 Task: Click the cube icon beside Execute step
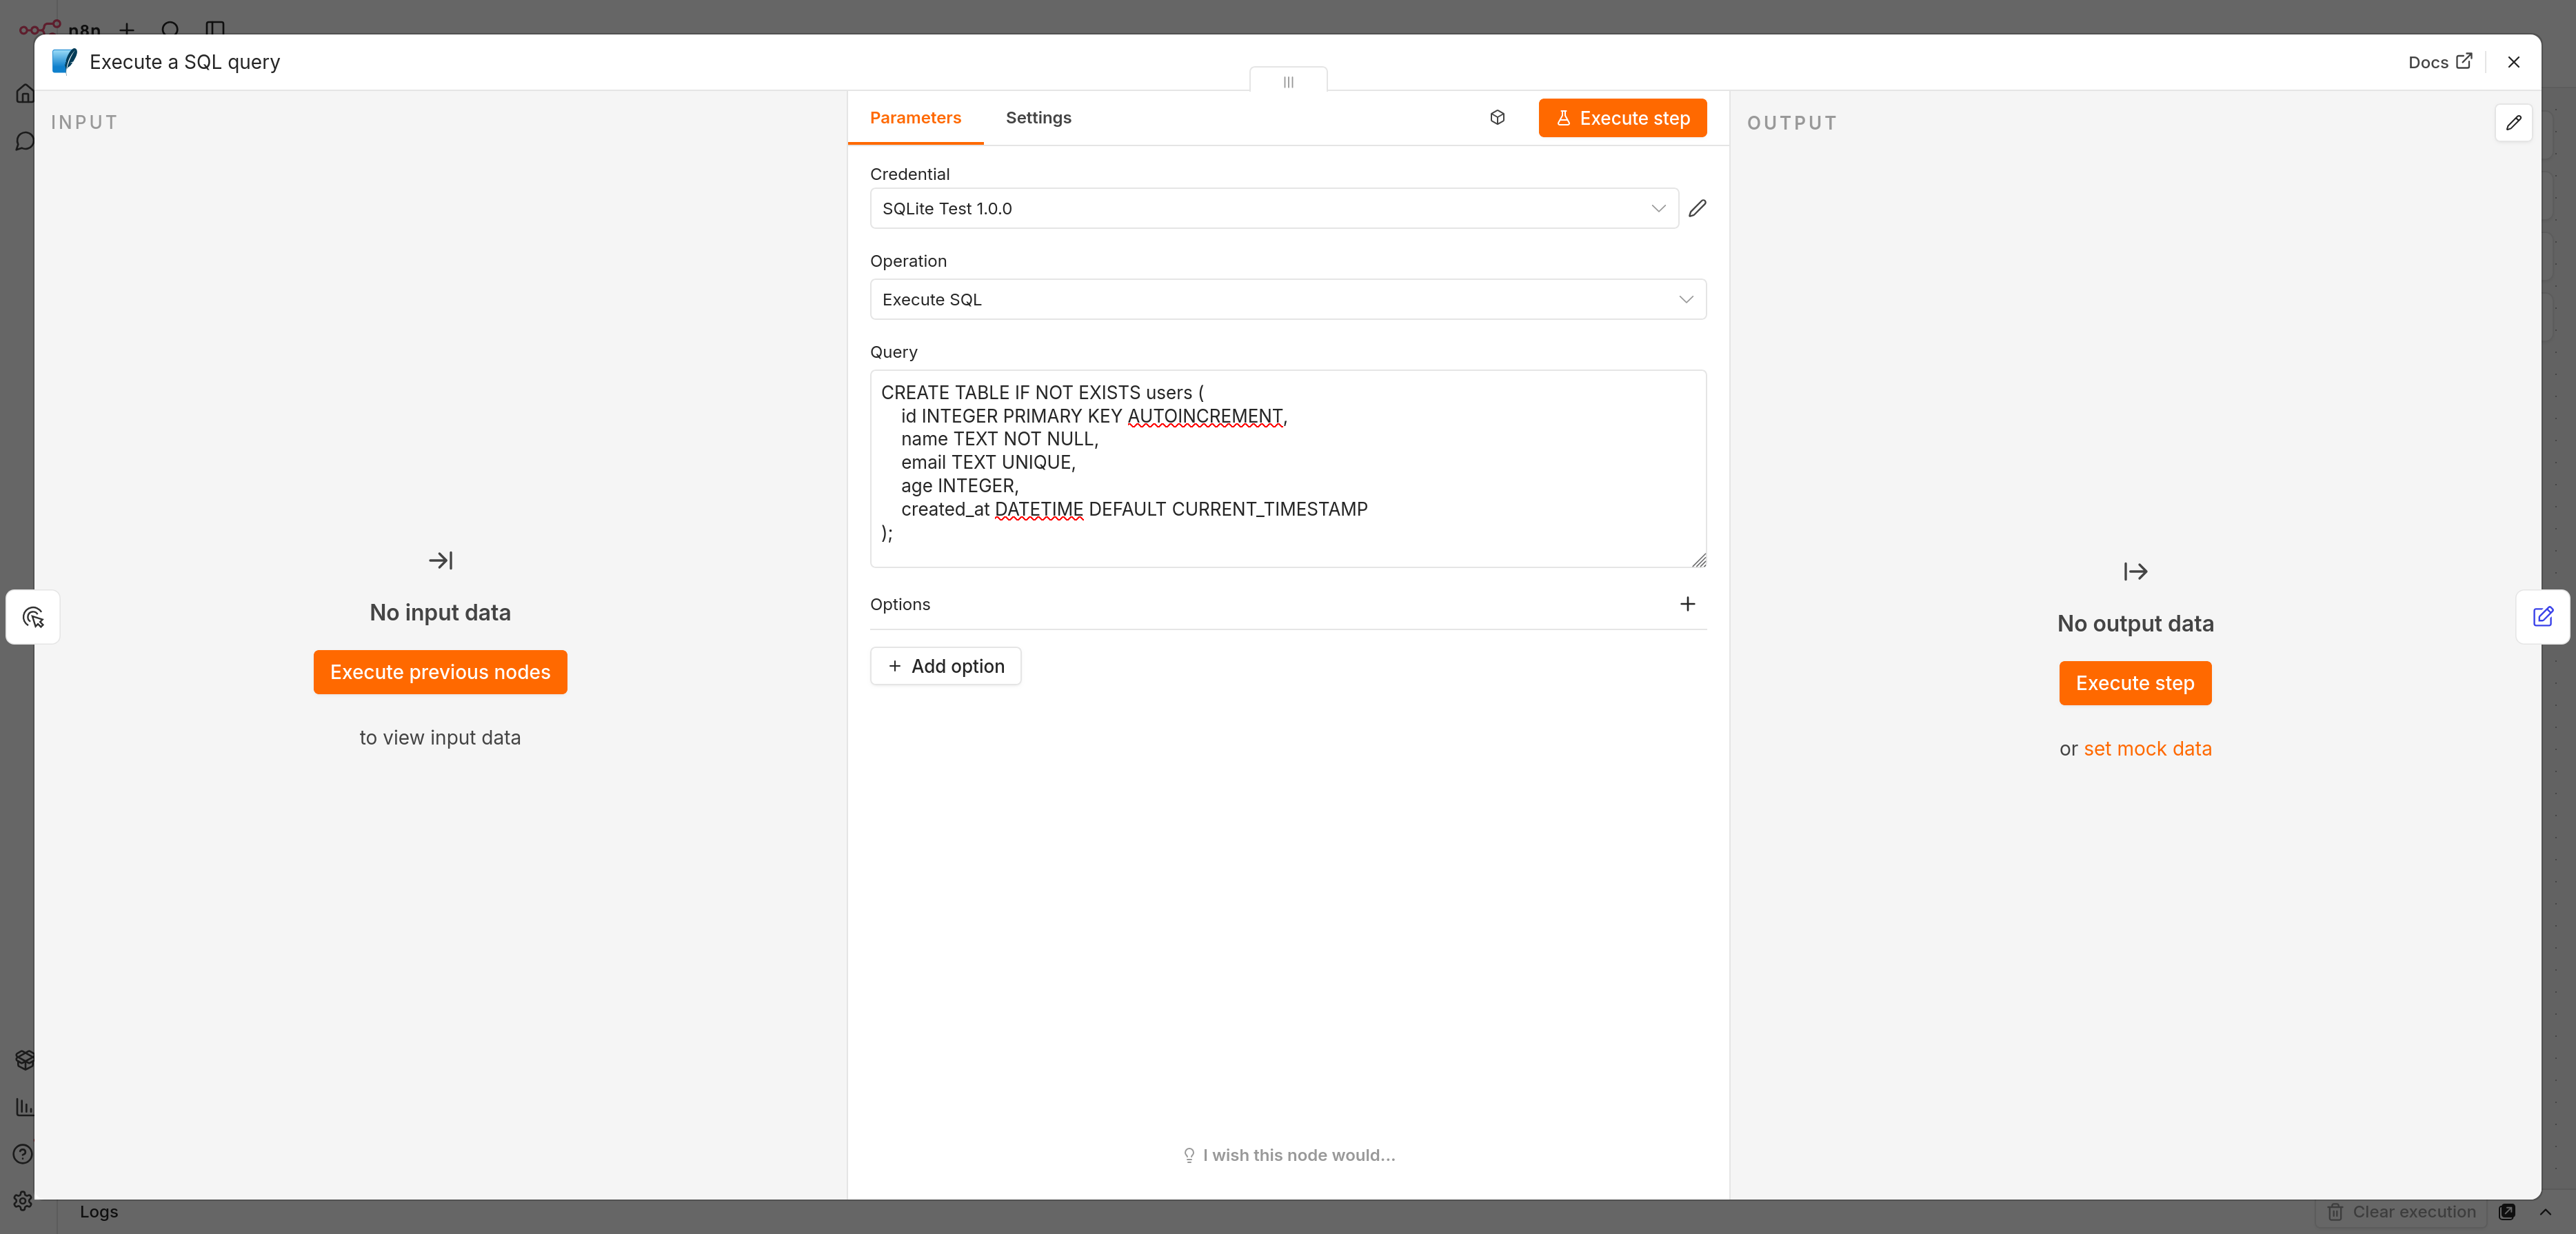[x=1497, y=118]
